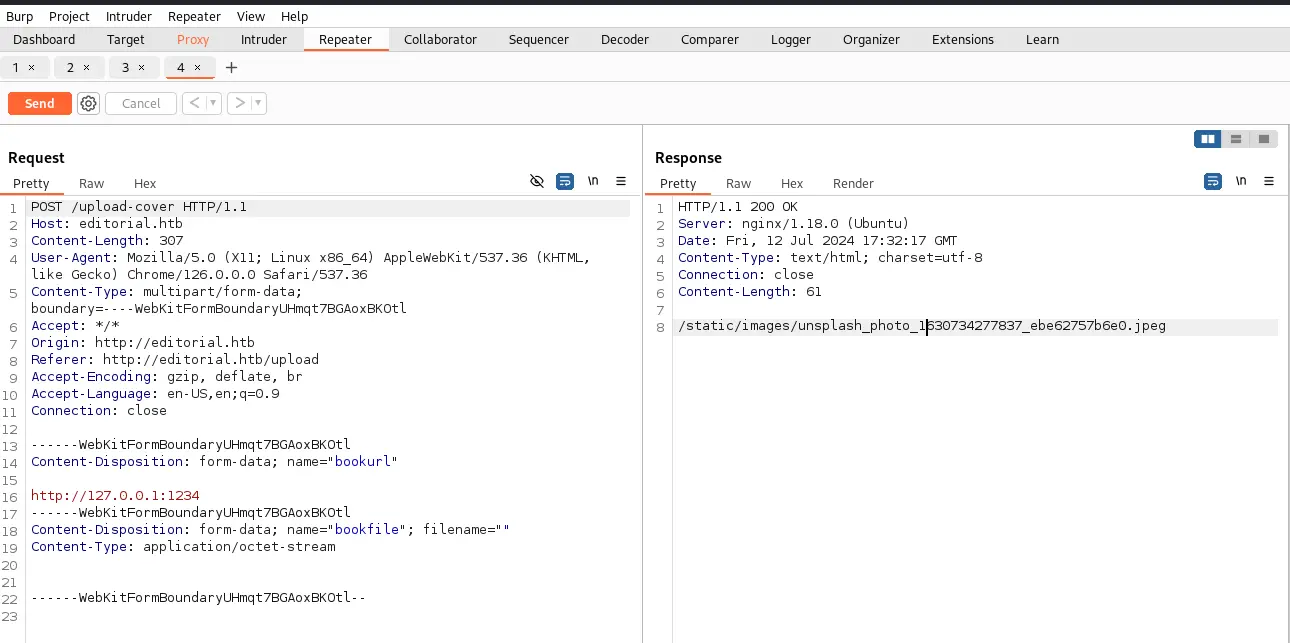Close Repeater tab 1
The height and width of the screenshot is (643, 1290).
pyautogui.click(x=31, y=67)
